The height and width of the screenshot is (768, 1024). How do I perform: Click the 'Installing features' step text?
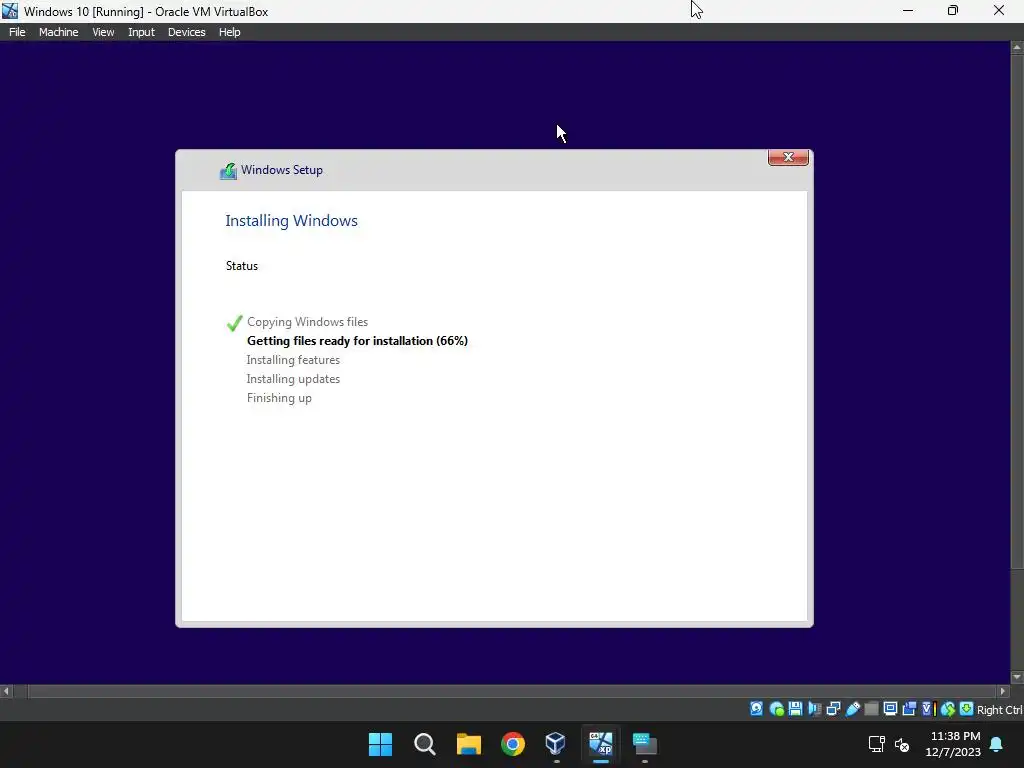pyautogui.click(x=293, y=360)
